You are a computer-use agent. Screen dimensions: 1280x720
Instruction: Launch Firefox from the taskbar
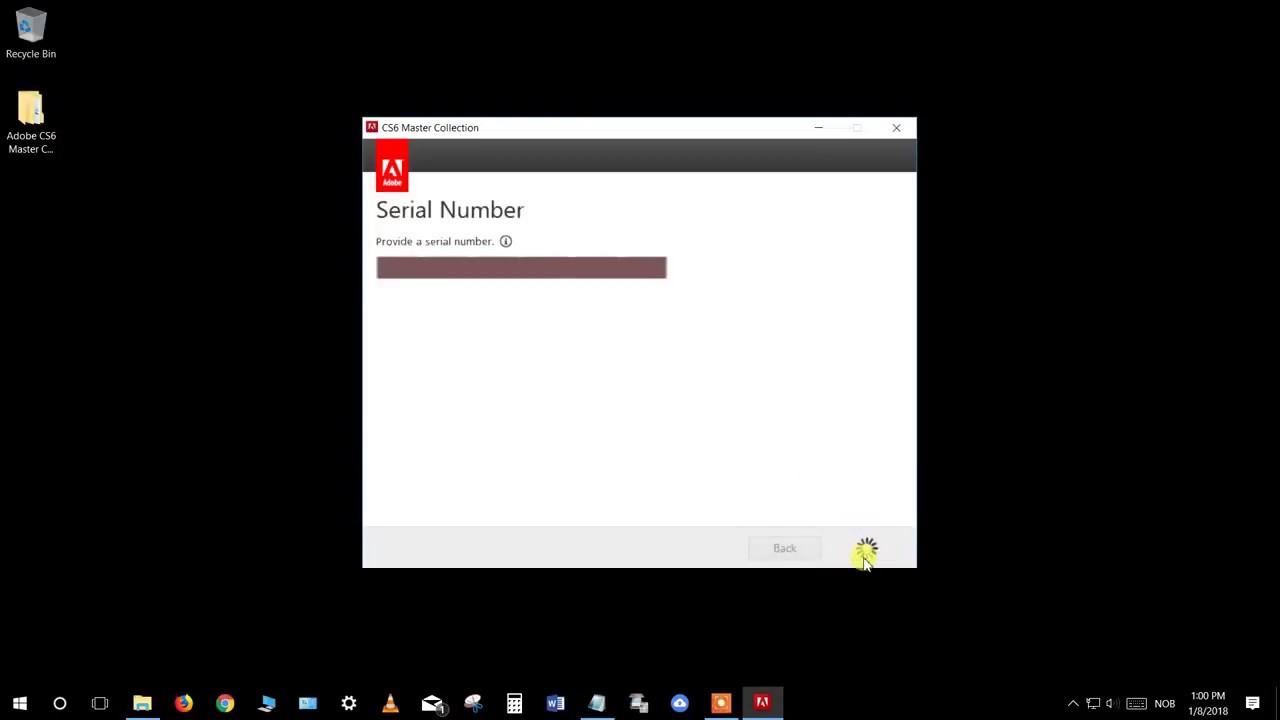[184, 703]
